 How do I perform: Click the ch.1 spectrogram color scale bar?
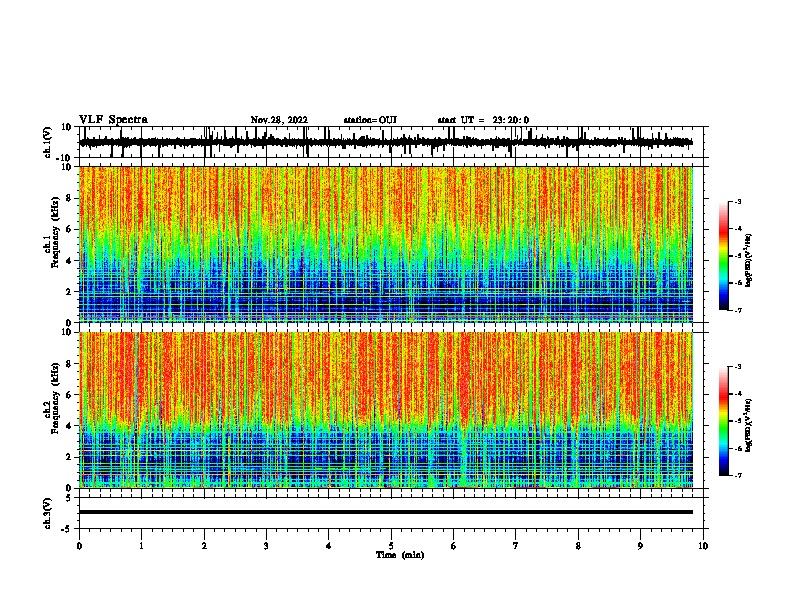pyautogui.click(x=723, y=256)
